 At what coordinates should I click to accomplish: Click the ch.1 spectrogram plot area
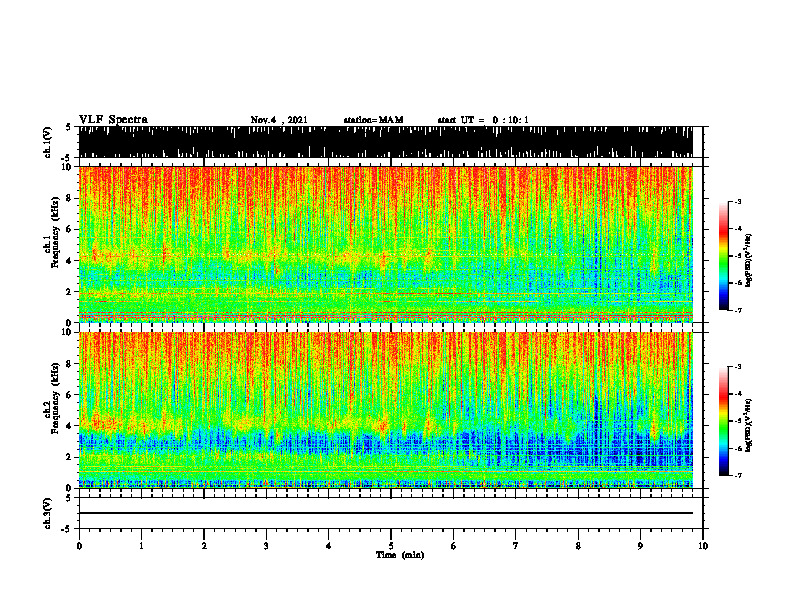386,244
